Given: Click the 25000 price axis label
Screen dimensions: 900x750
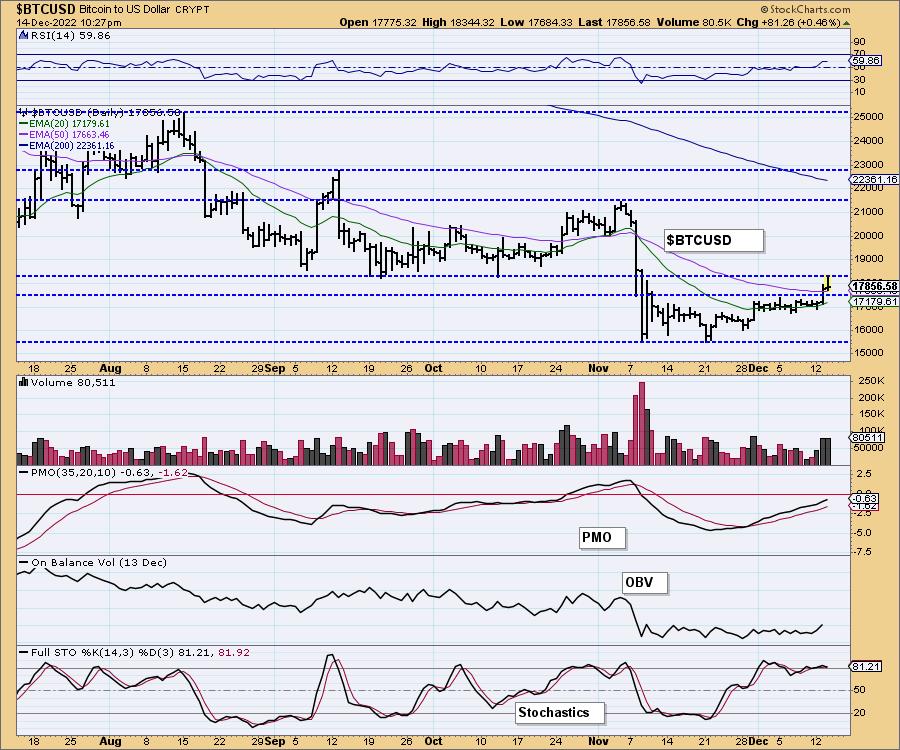Looking at the screenshot, I should [867, 116].
